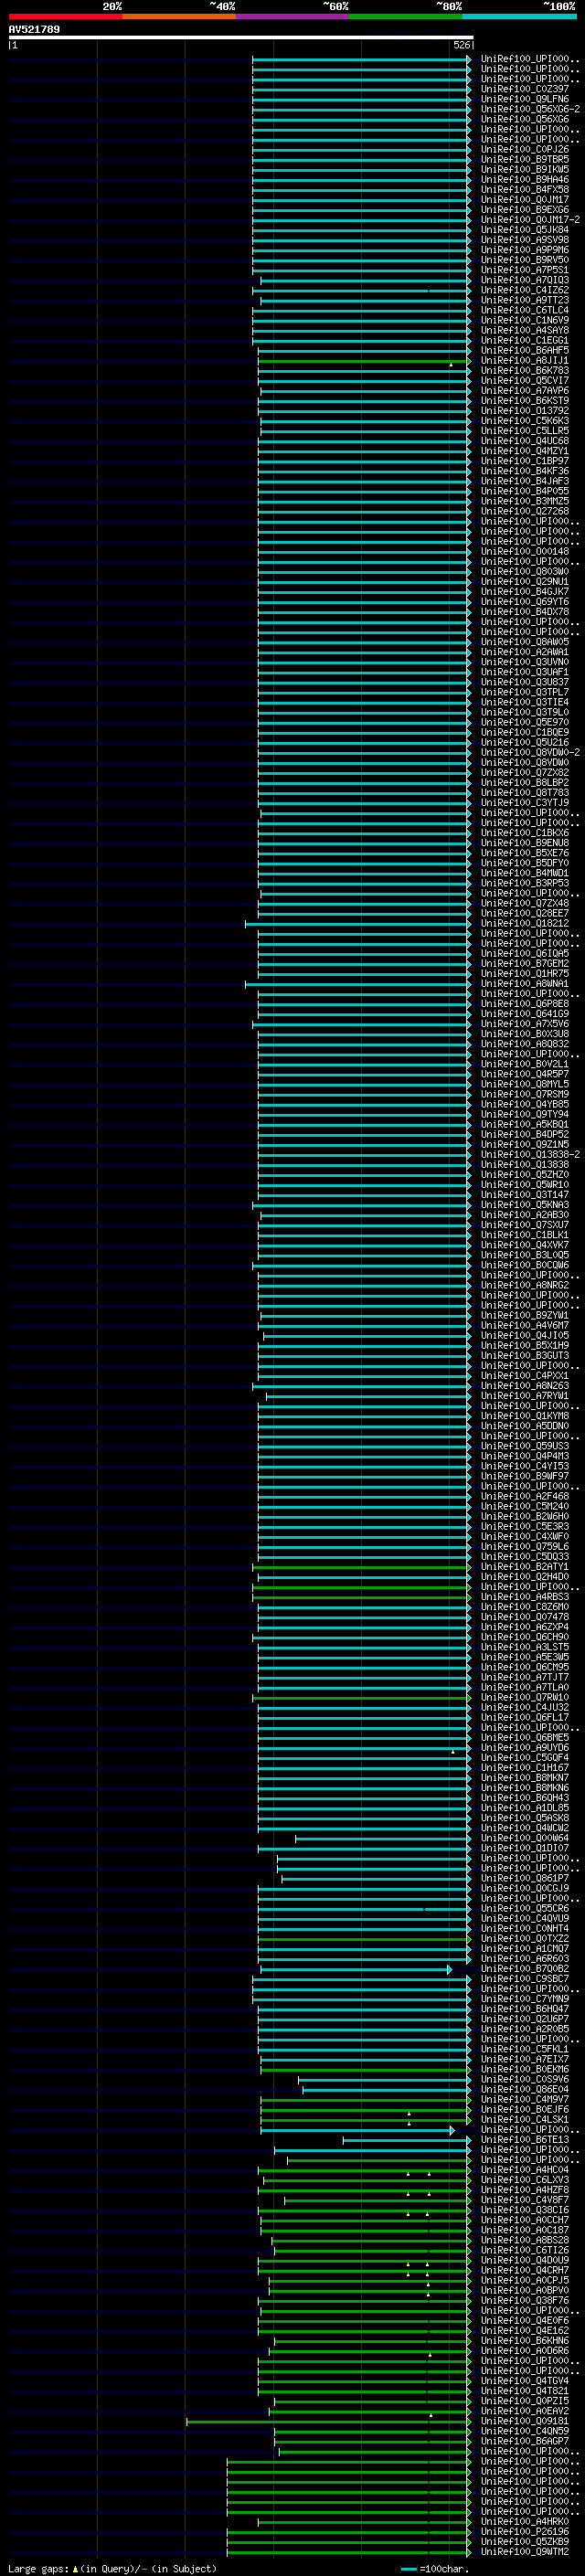The height and width of the screenshot is (2576, 585).
Task: Select hit UniRef100_A2AWA1
Action: pos(525,652)
